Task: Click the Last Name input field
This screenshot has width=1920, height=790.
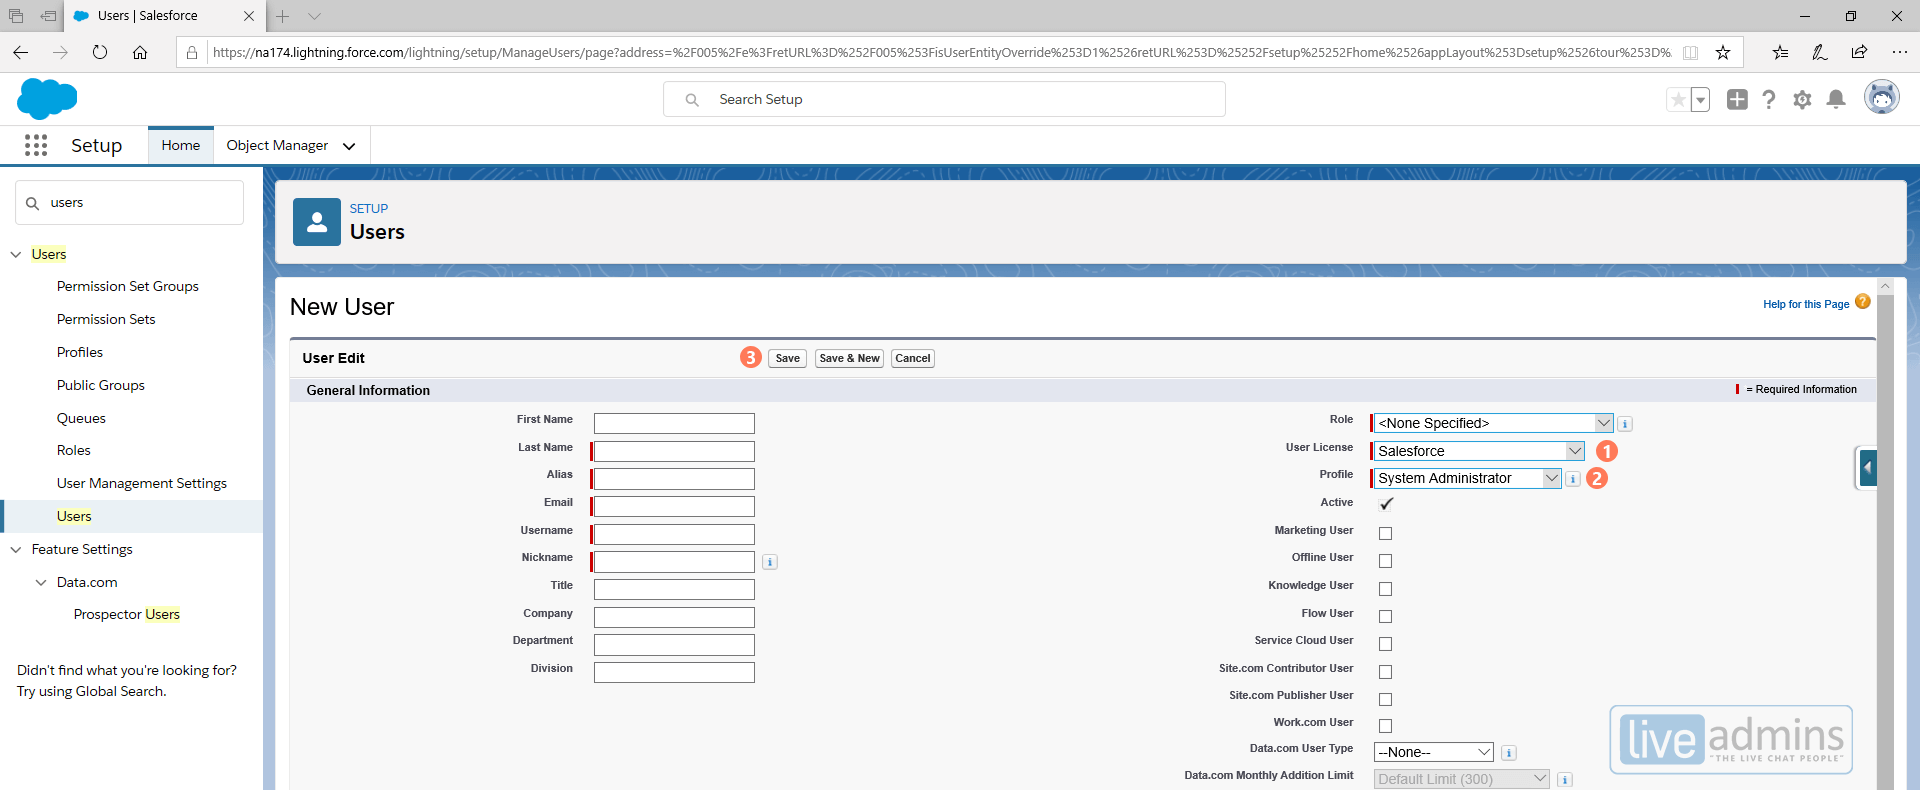Action: (674, 451)
